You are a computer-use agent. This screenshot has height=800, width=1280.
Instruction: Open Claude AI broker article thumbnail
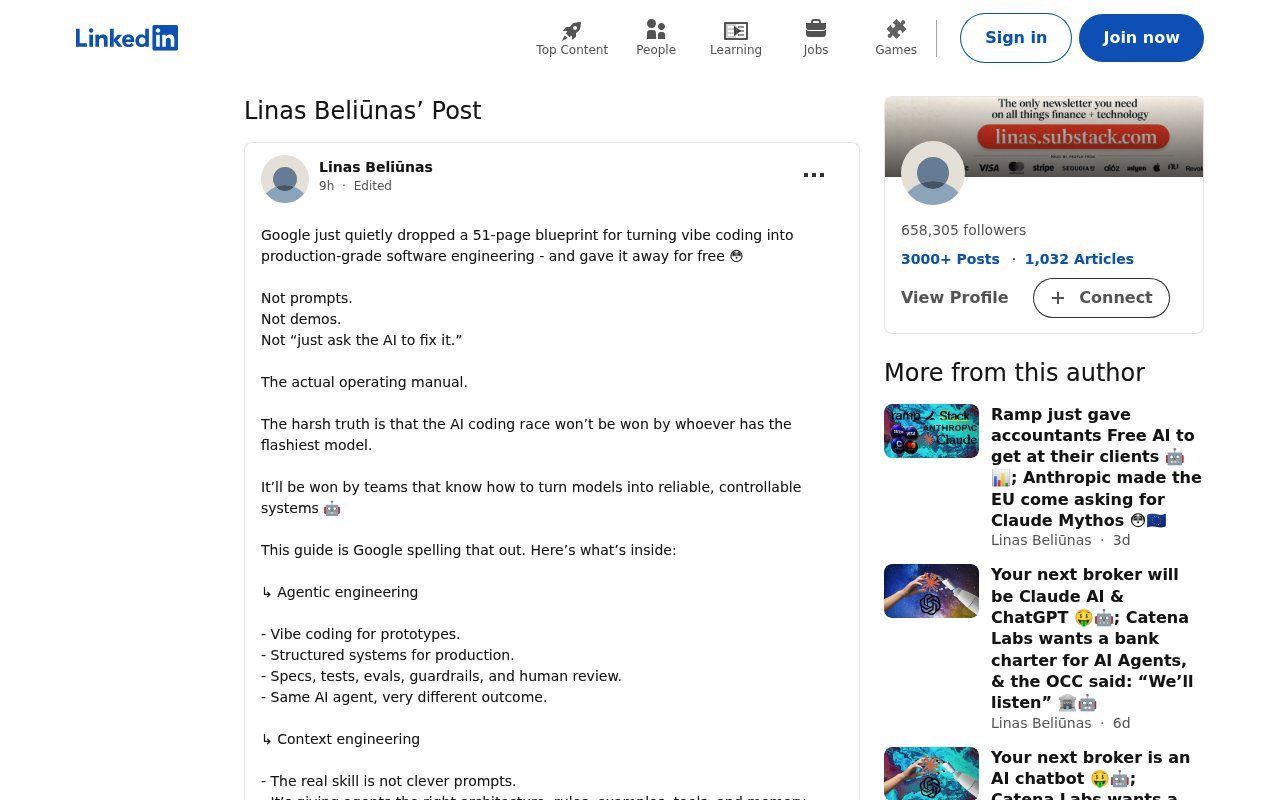click(931, 591)
